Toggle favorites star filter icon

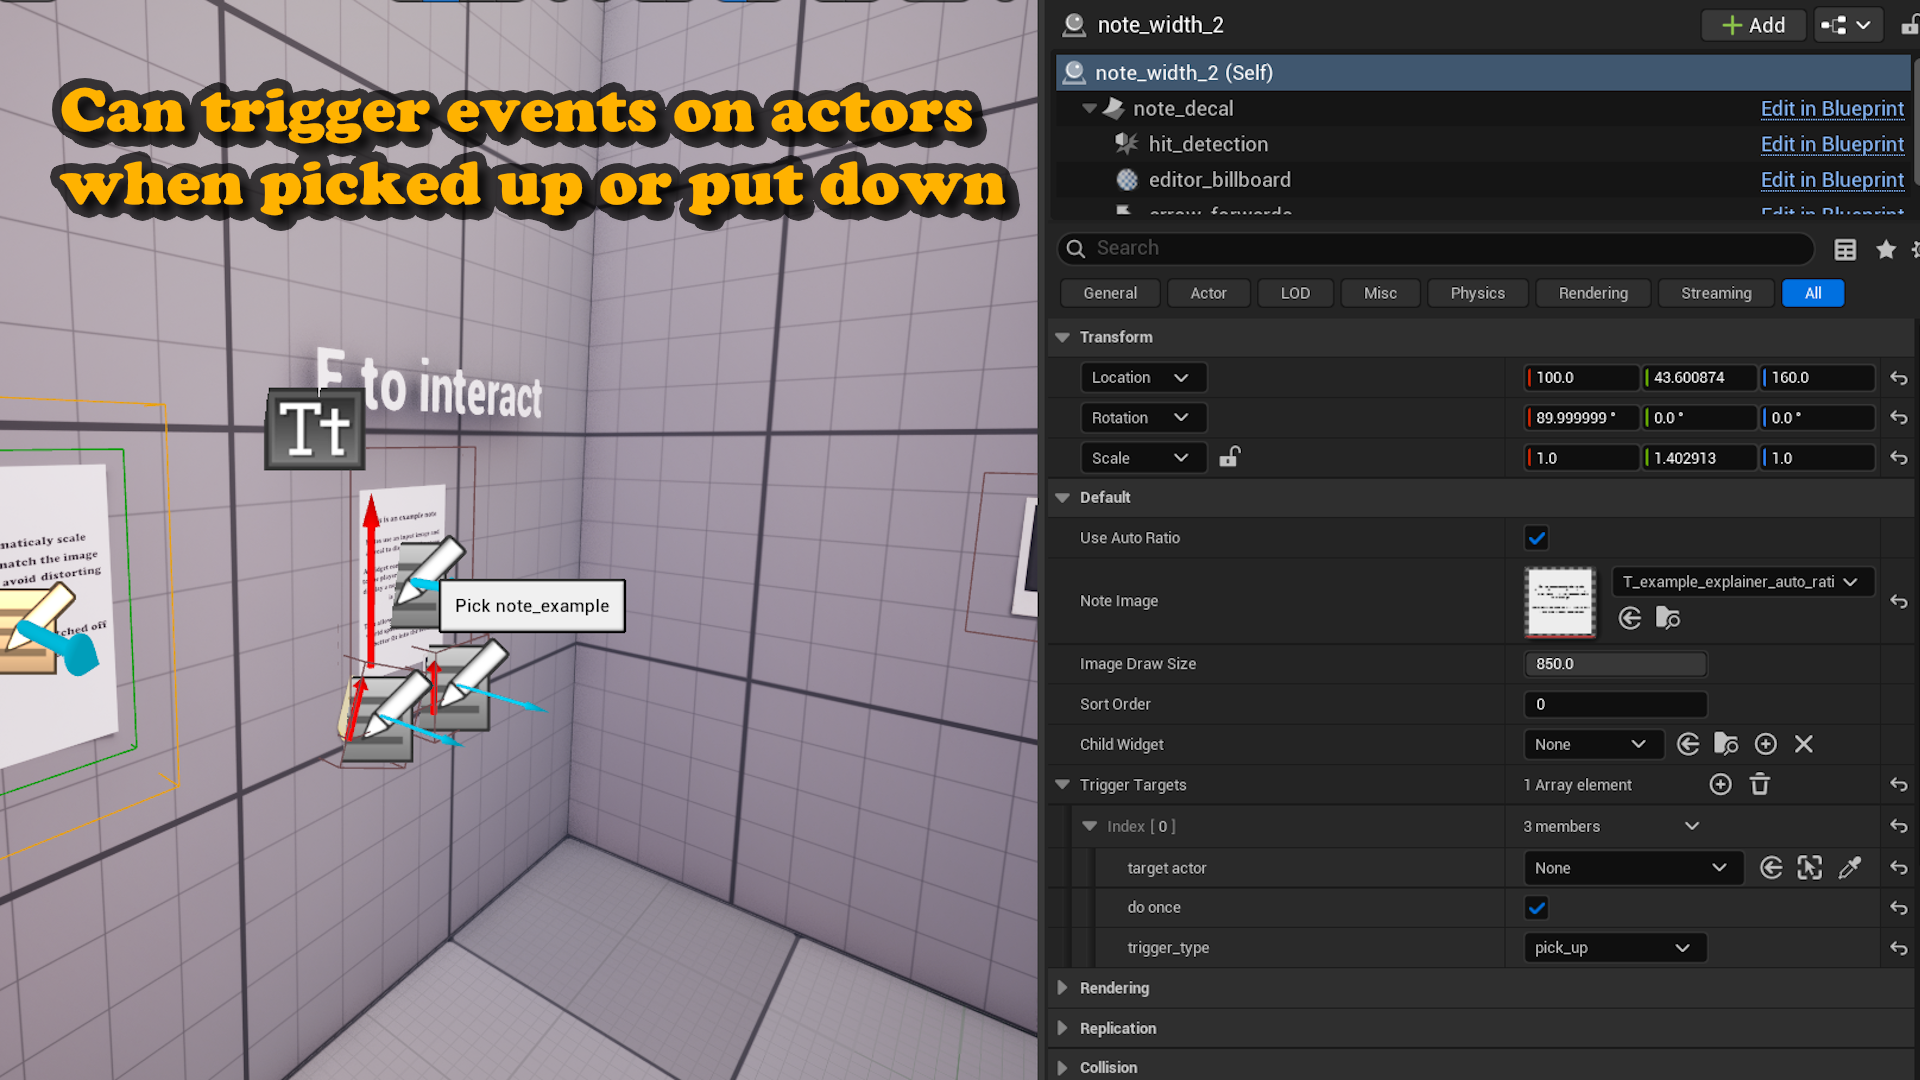[1886, 249]
